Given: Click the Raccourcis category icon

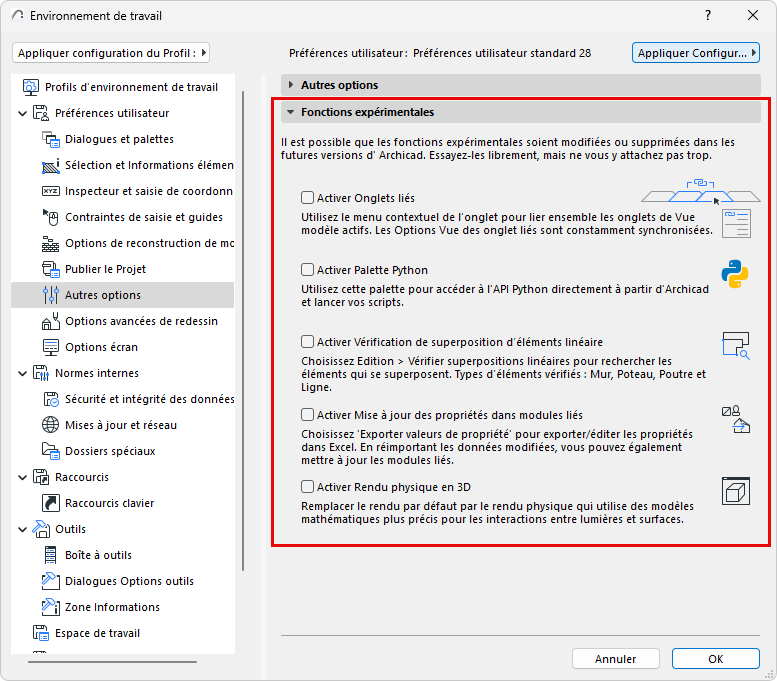Looking at the screenshot, I should pos(41,477).
